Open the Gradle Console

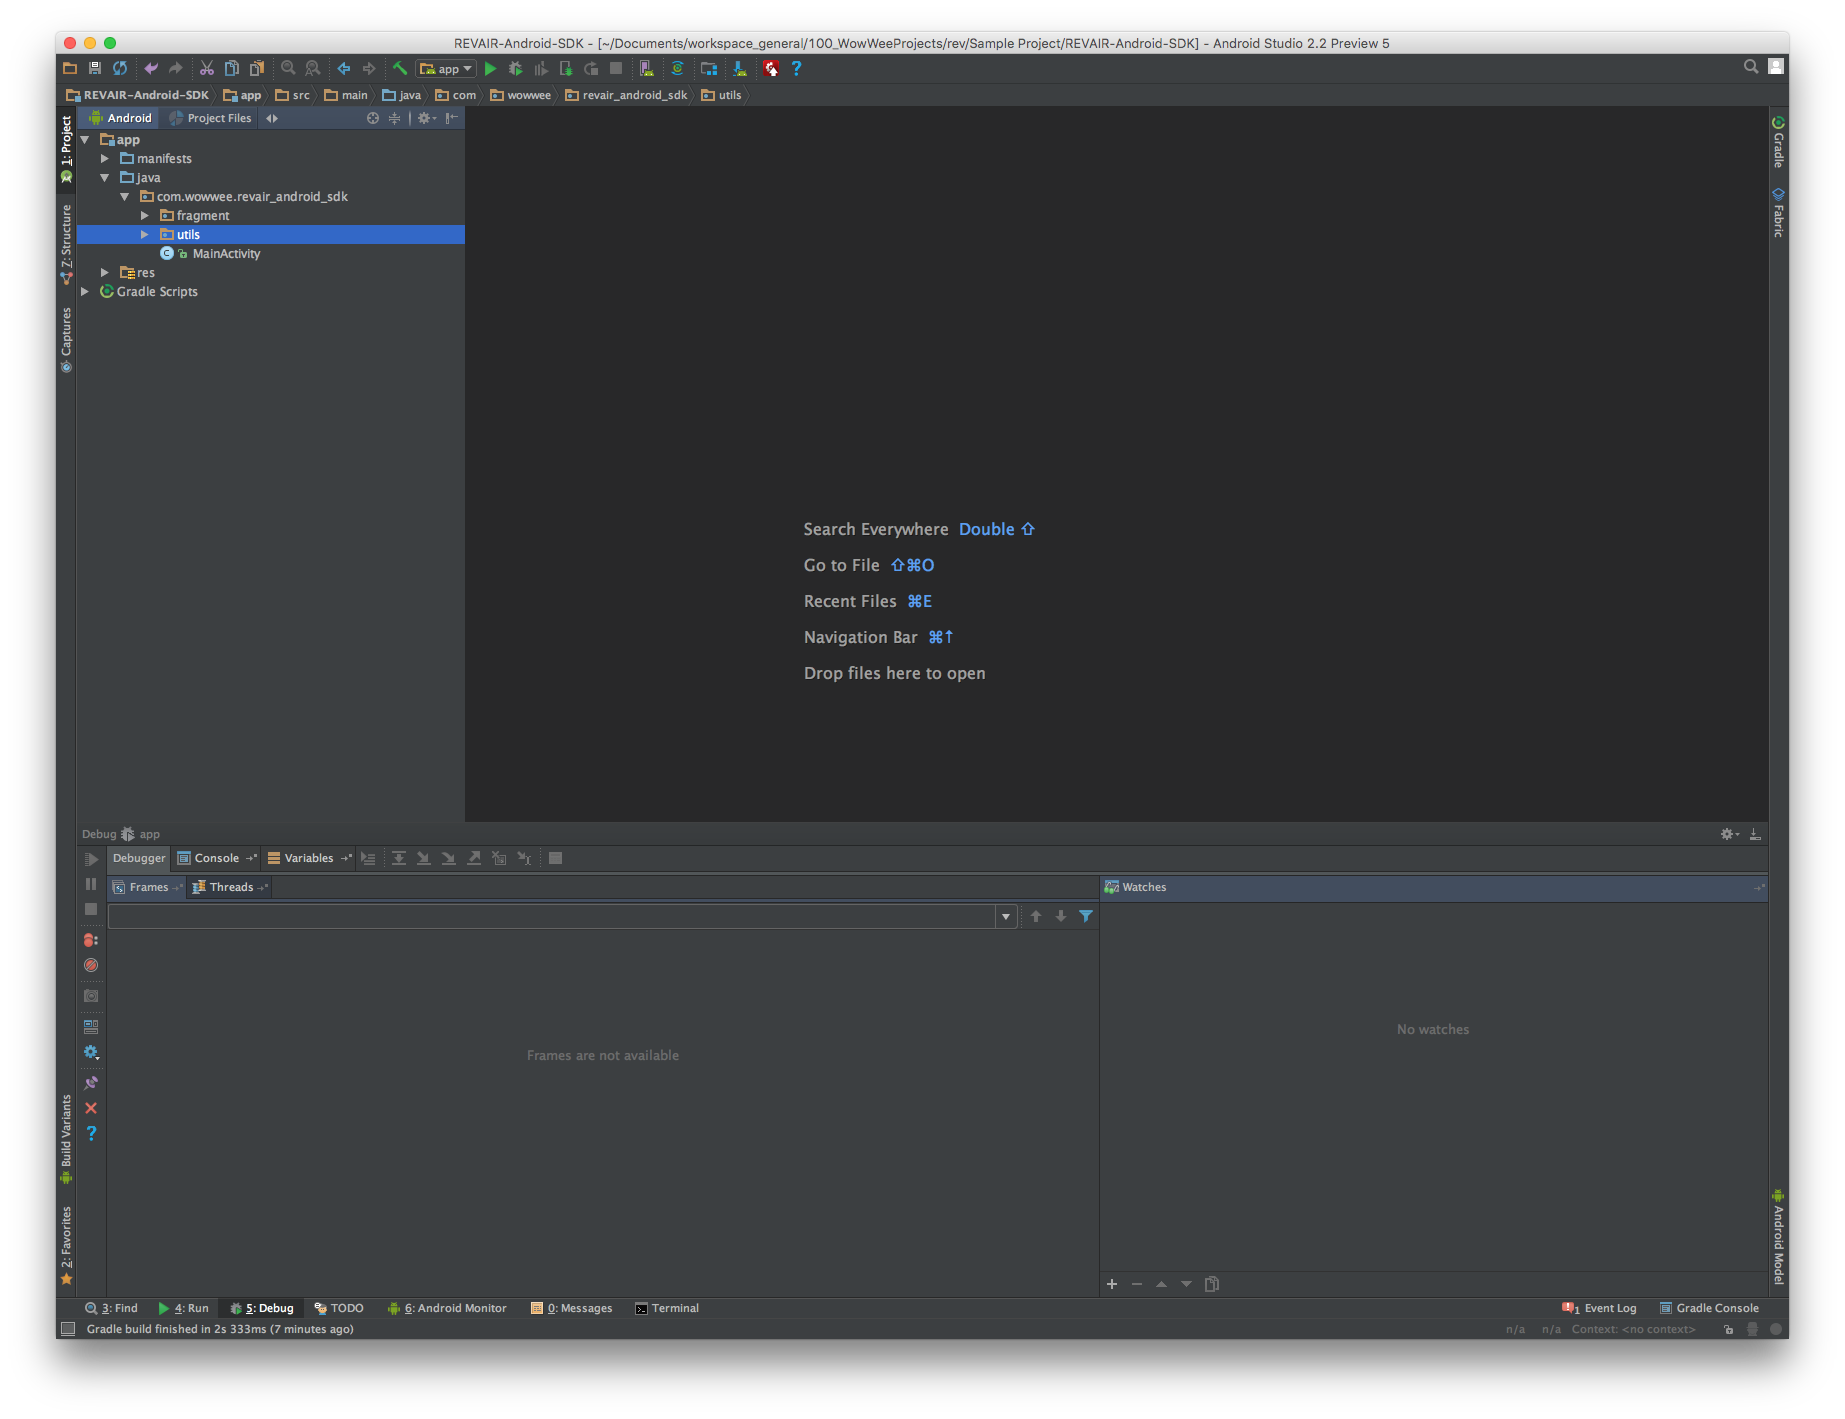point(1709,1308)
